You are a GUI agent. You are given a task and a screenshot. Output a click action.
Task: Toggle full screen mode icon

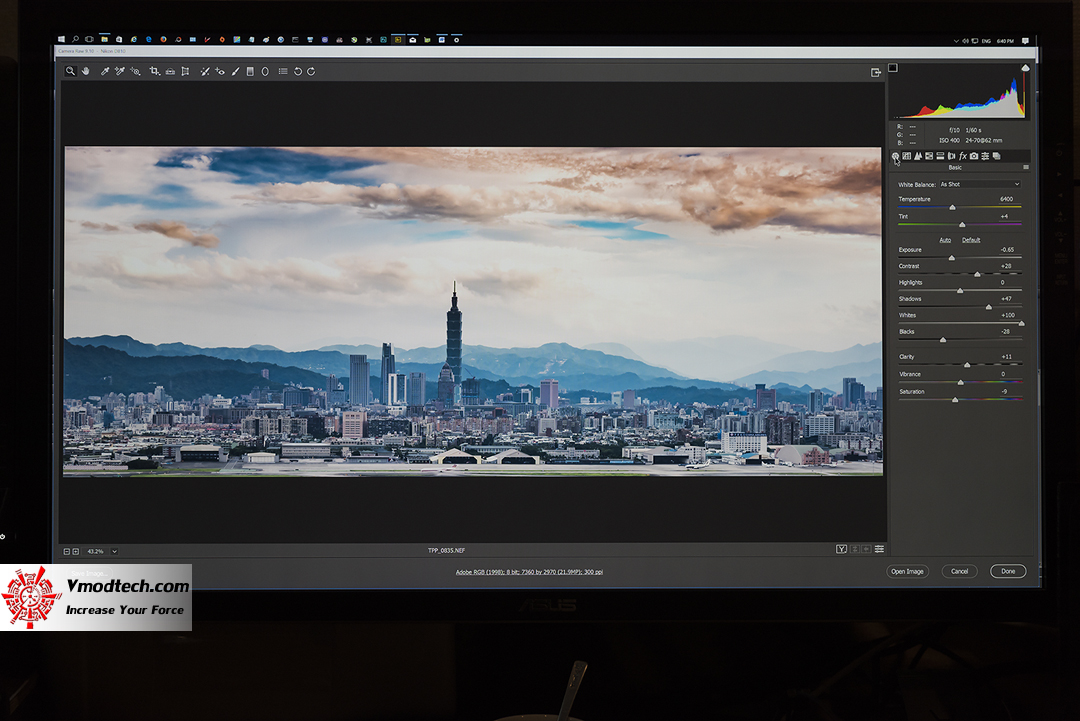click(x=876, y=72)
